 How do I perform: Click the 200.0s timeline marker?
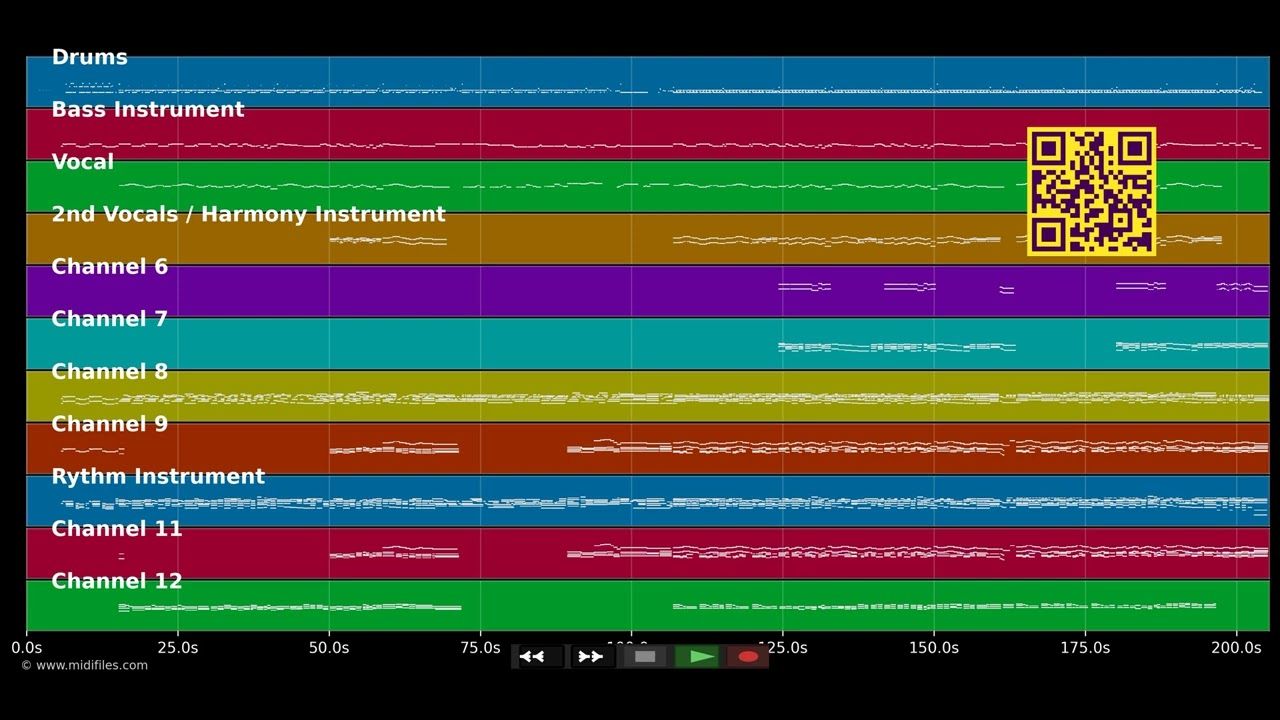1236,648
